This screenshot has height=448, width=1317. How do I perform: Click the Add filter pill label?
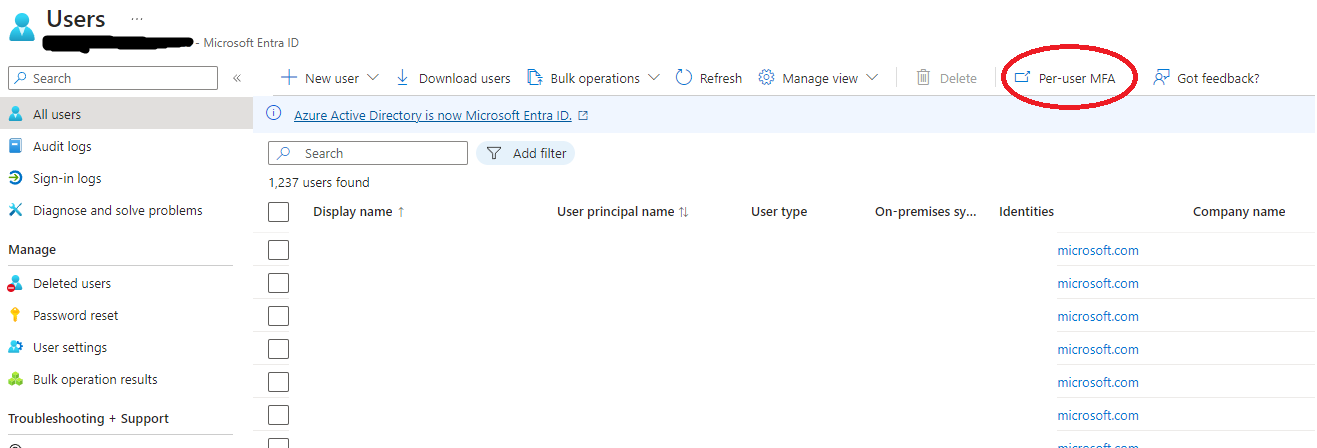point(540,153)
